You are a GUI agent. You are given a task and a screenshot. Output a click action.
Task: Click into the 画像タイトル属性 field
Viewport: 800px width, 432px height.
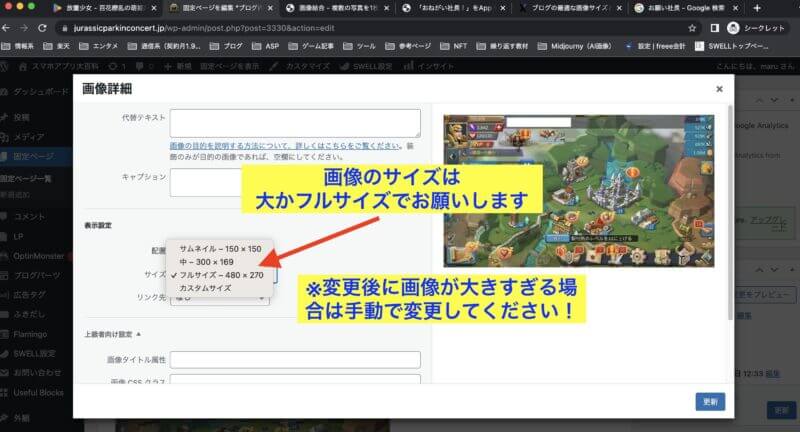(x=295, y=360)
